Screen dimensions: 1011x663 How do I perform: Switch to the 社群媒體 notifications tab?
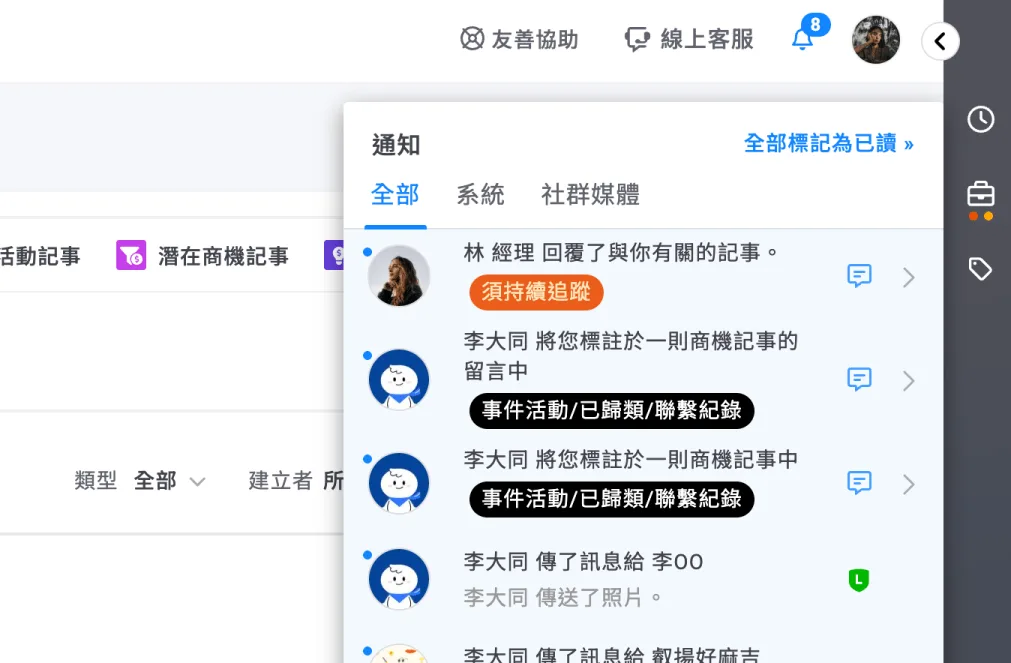coord(590,194)
